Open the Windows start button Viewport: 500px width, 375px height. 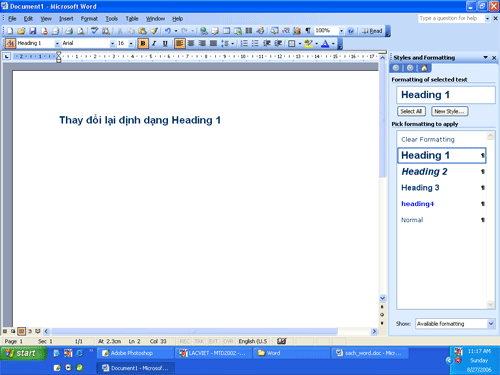tap(23, 353)
